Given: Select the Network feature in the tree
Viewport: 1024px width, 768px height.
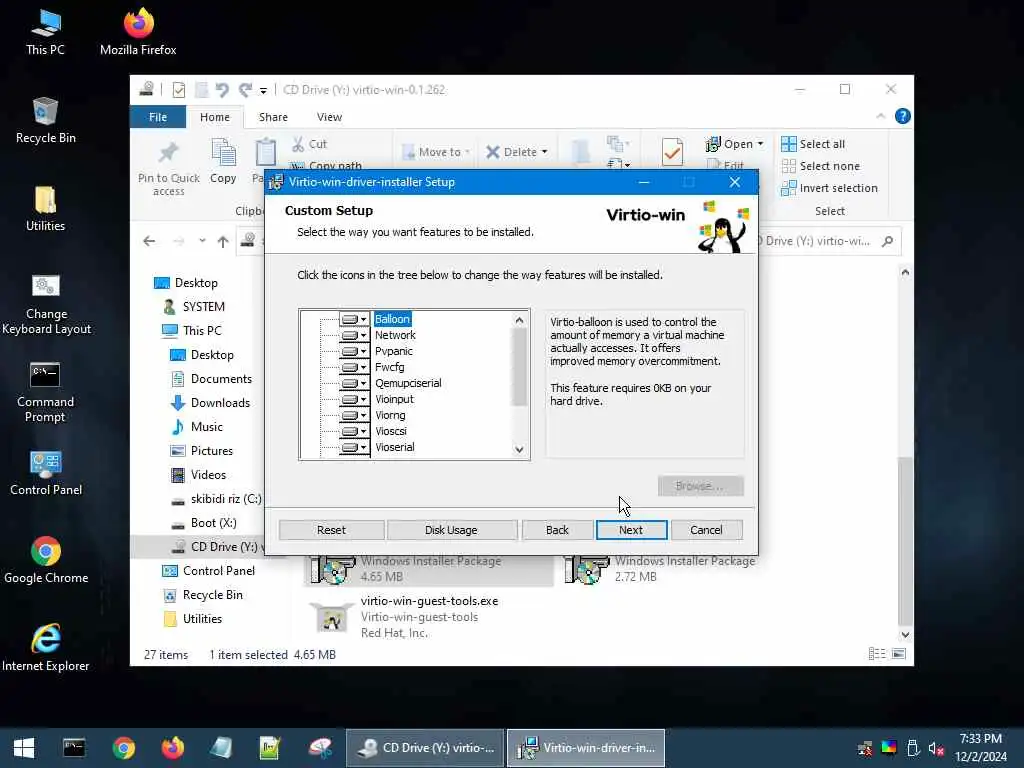Looking at the screenshot, I should [x=395, y=335].
